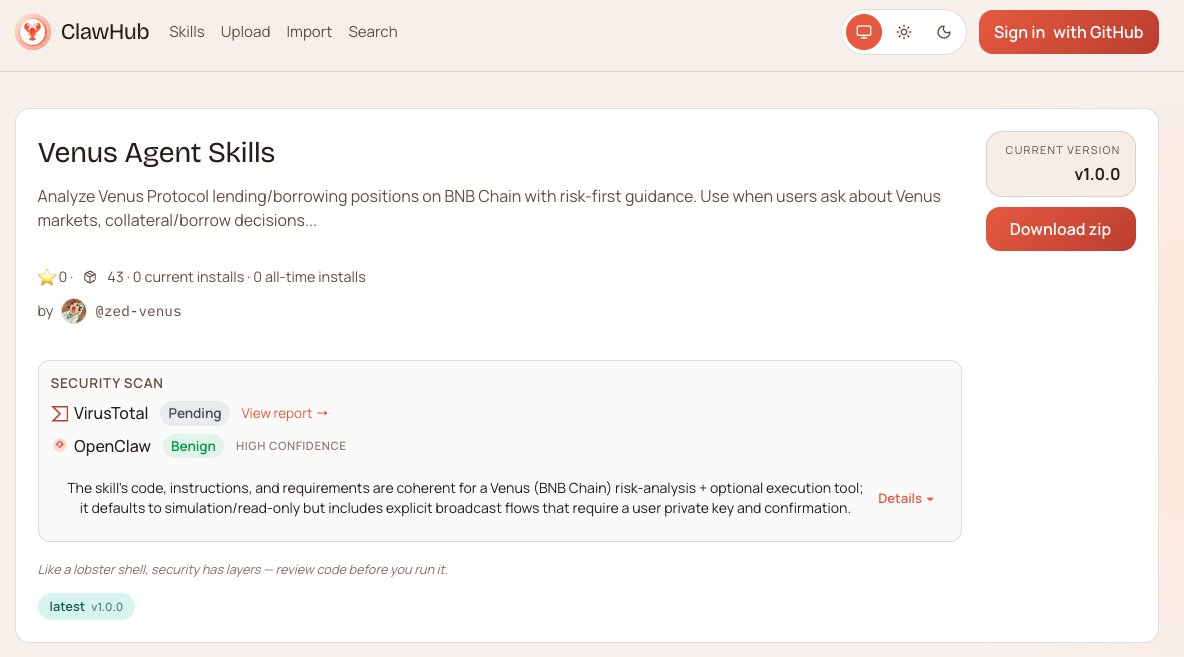Click the SECURITY SCAN heading

(106, 383)
